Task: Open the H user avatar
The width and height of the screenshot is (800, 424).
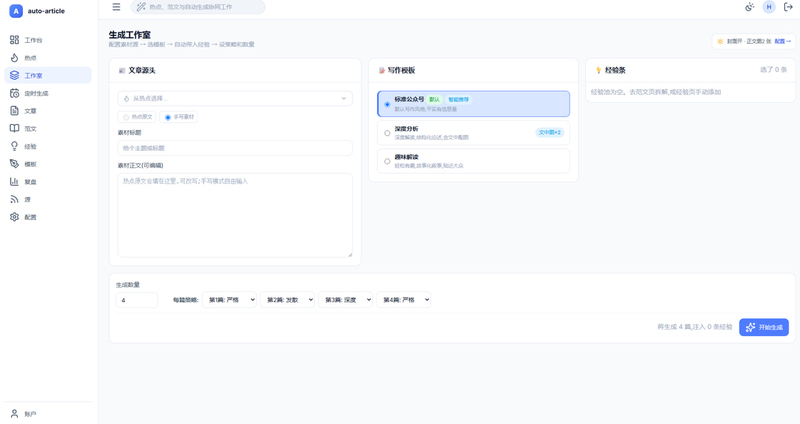Action: coord(769,7)
